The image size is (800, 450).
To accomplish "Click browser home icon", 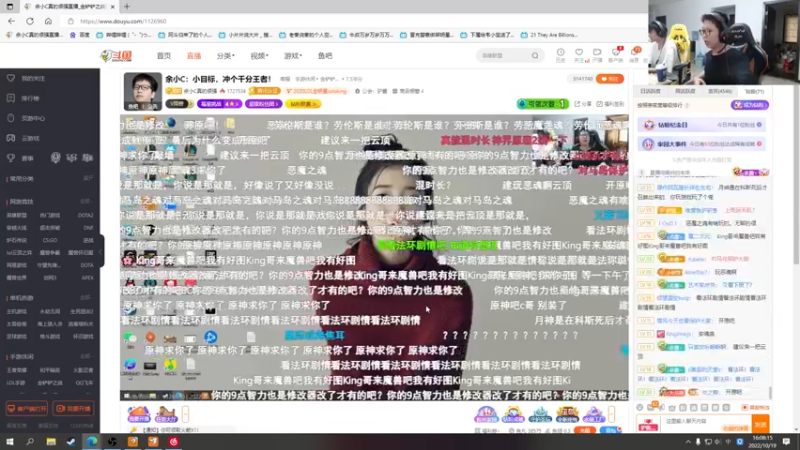I will (48, 21).
